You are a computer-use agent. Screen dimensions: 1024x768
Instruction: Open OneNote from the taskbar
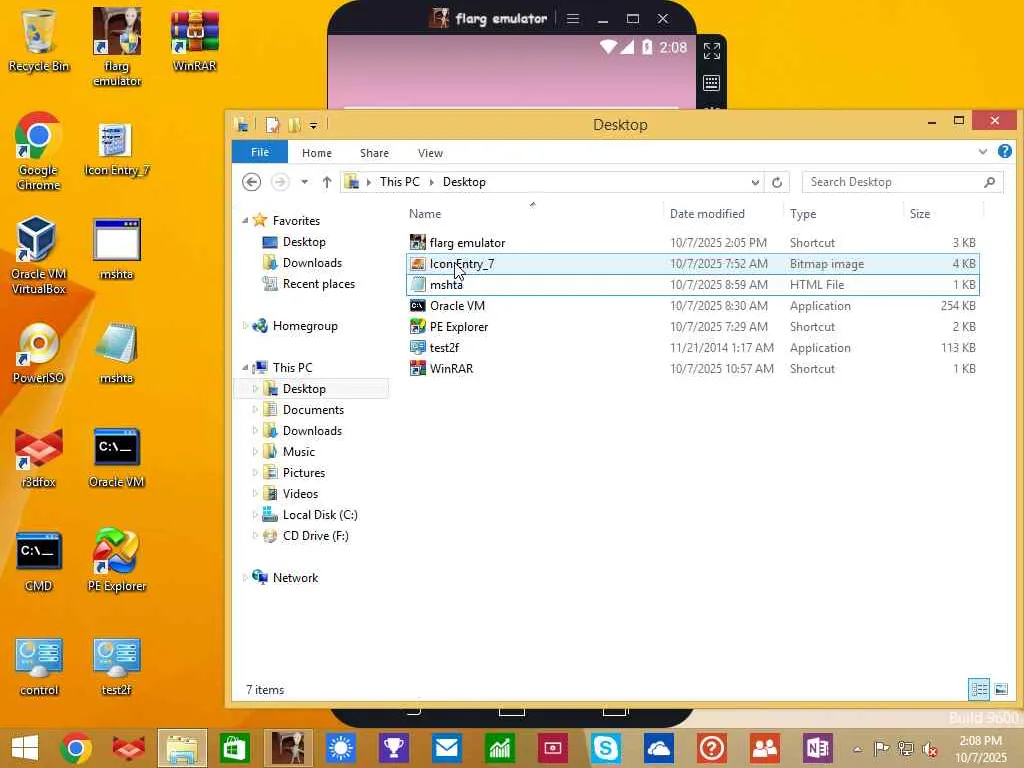click(x=818, y=748)
